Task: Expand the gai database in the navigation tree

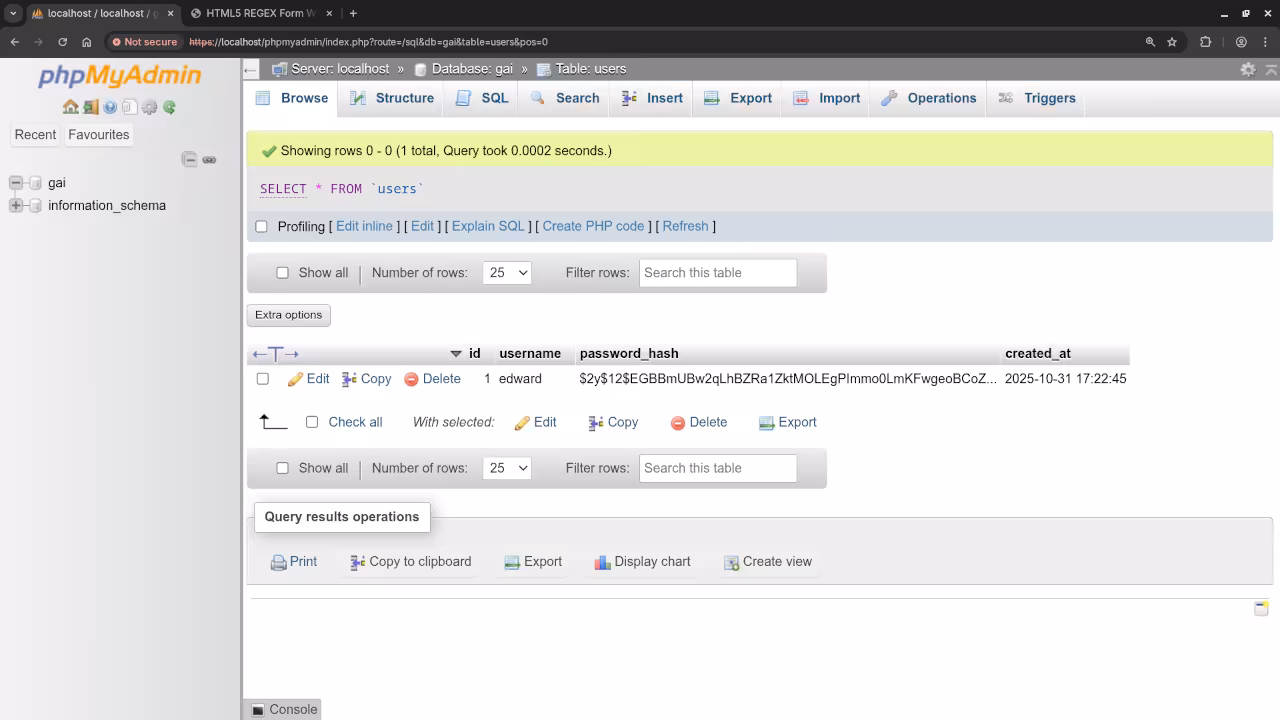Action: (14, 182)
